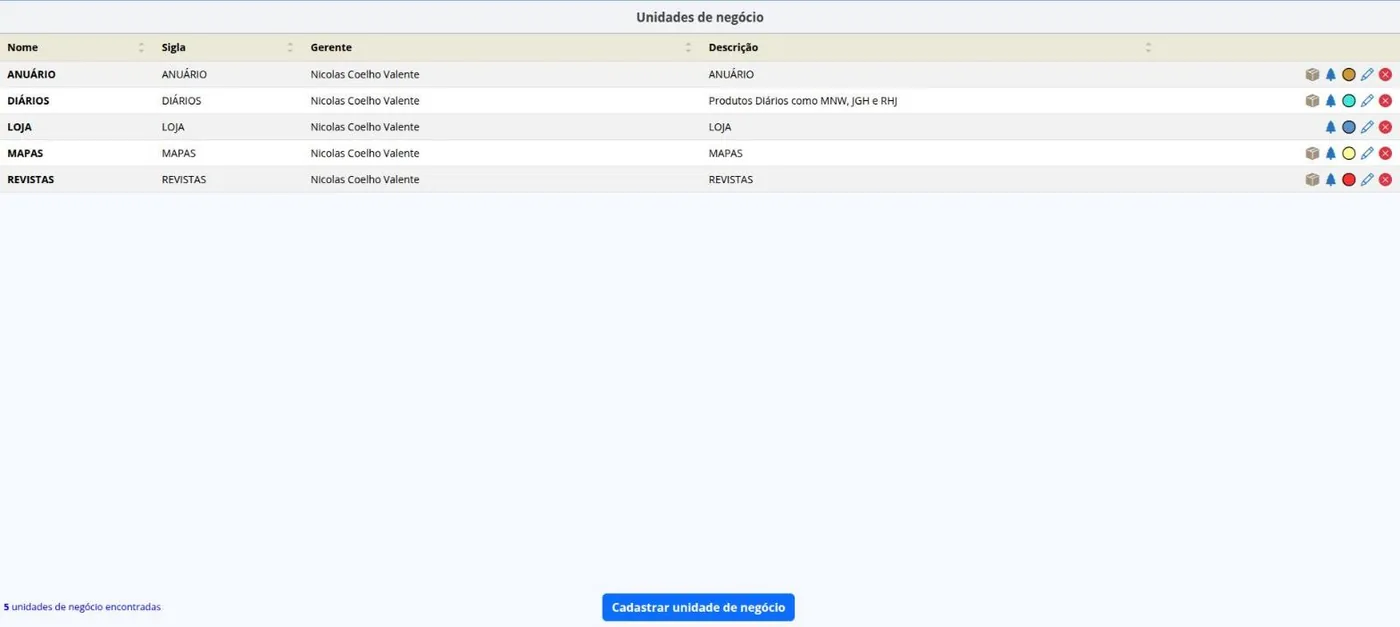Click Nicolas Coelho Valente in the REVISTAS row
The width and height of the screenshot is (1400, 627).
point(365,180)
